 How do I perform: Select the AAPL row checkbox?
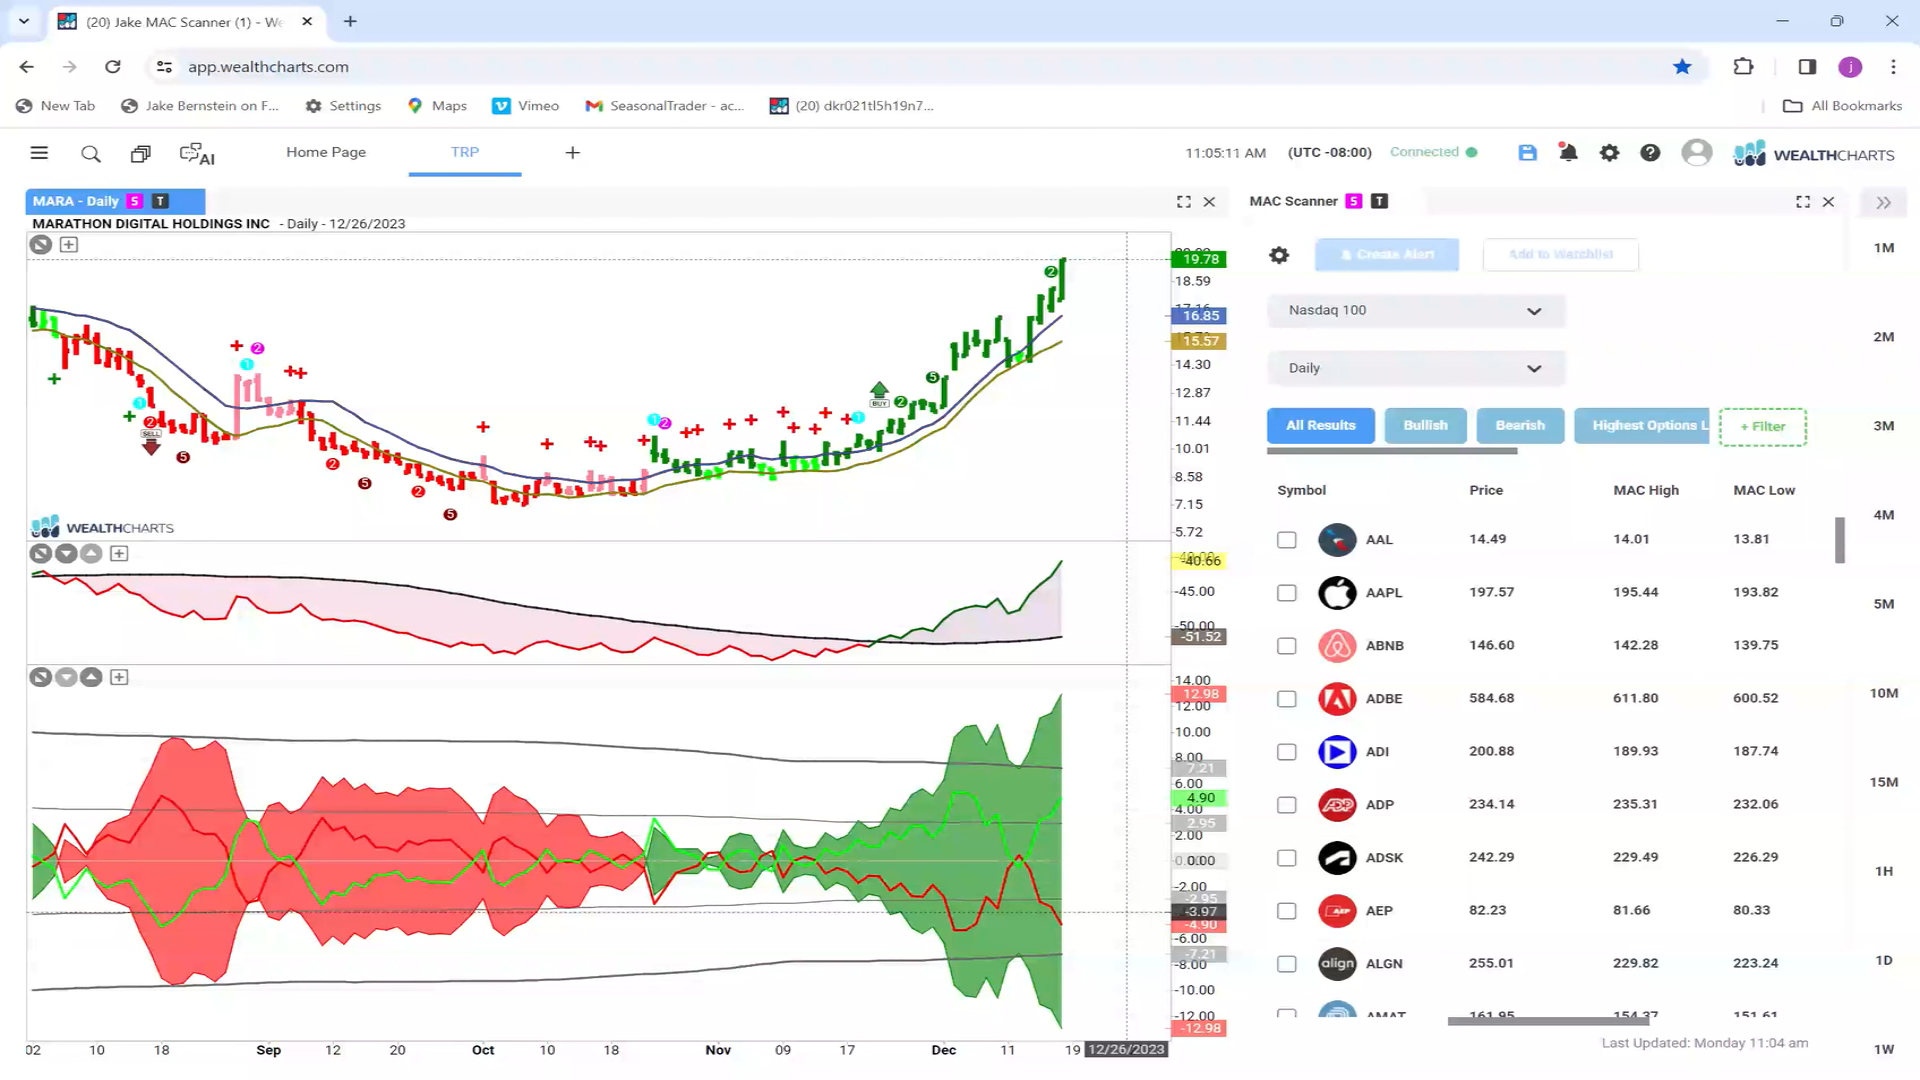coord(1287,593)
